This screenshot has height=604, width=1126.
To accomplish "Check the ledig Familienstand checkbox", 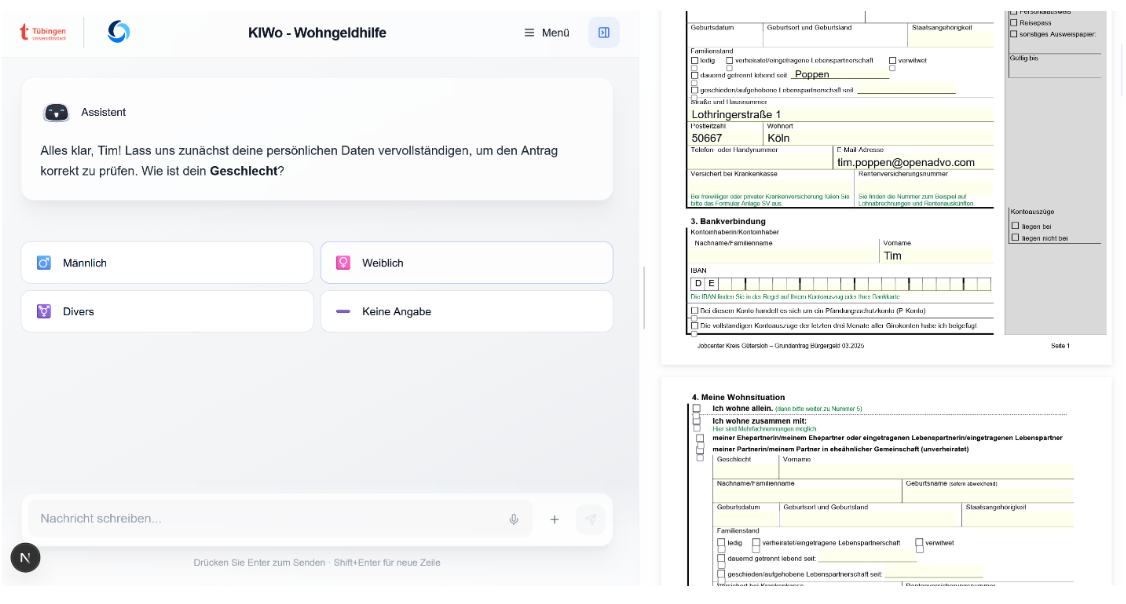I will (x=694, y=60).
